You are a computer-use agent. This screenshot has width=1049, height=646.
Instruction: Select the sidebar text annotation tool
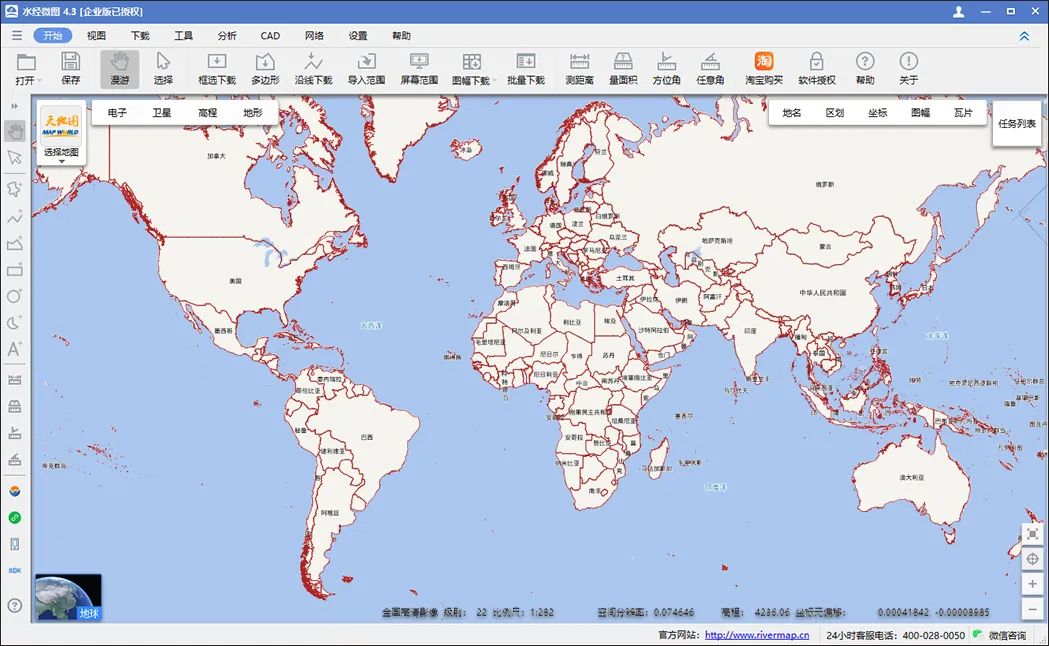15,349
